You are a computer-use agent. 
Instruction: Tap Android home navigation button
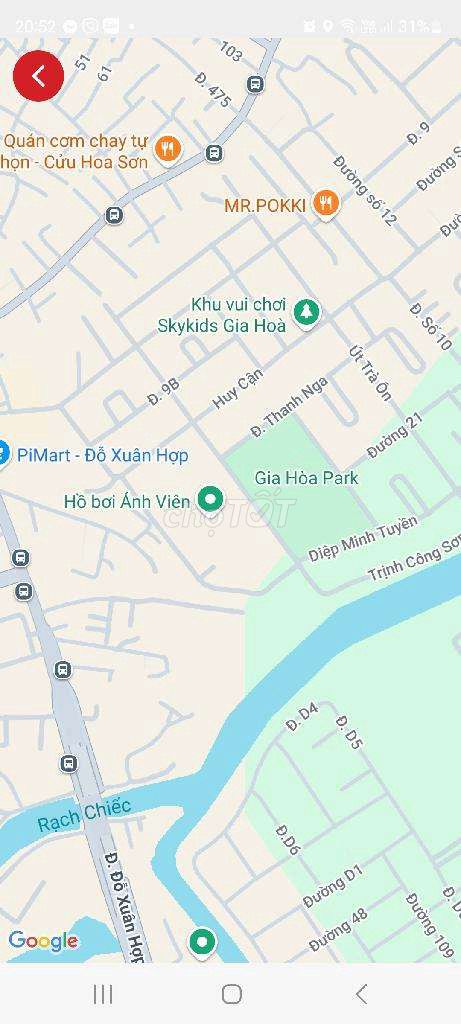(x=232, y=994)
